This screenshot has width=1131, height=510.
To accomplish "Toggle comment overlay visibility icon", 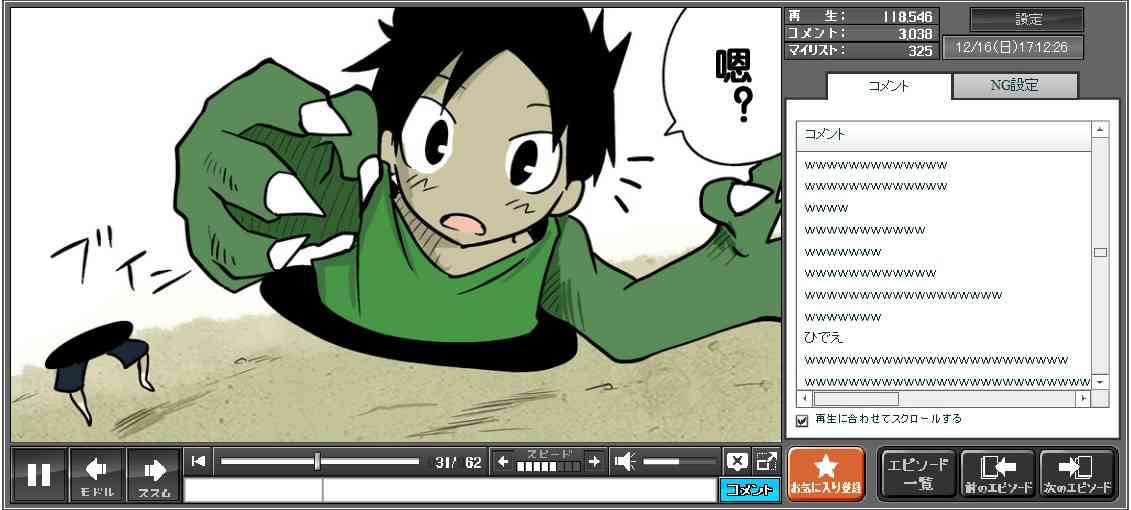I will [736, 461].
